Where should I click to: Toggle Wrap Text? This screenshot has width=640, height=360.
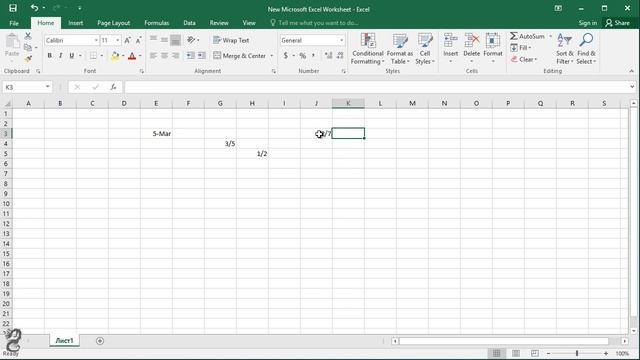pos(231,40)
